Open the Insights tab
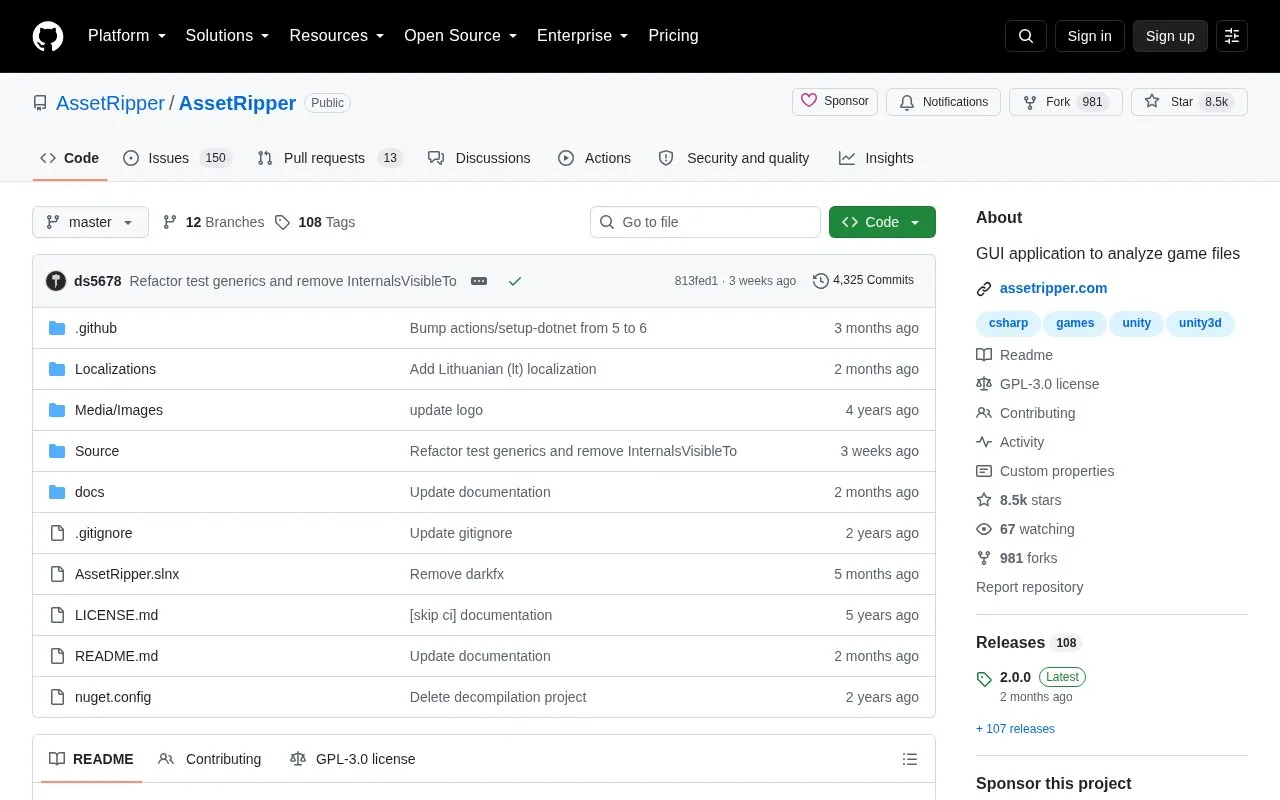1280x800 pixels. coord(876,158)
